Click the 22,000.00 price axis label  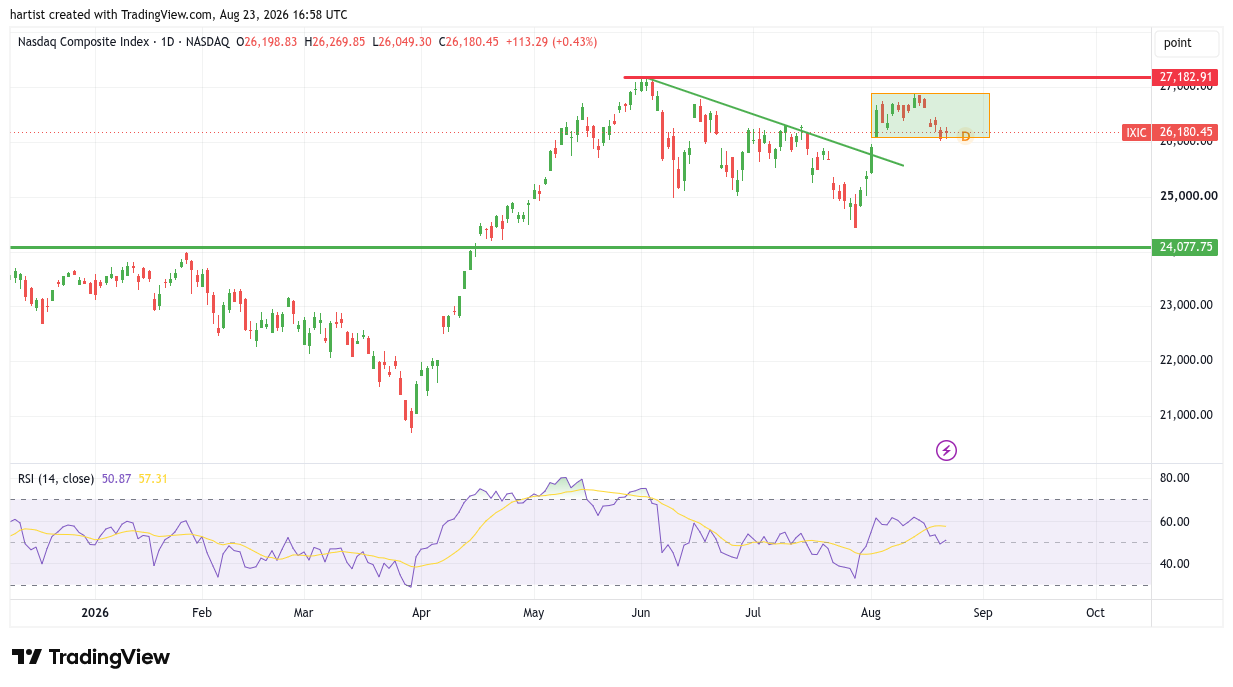click(x=1186, y=360)
